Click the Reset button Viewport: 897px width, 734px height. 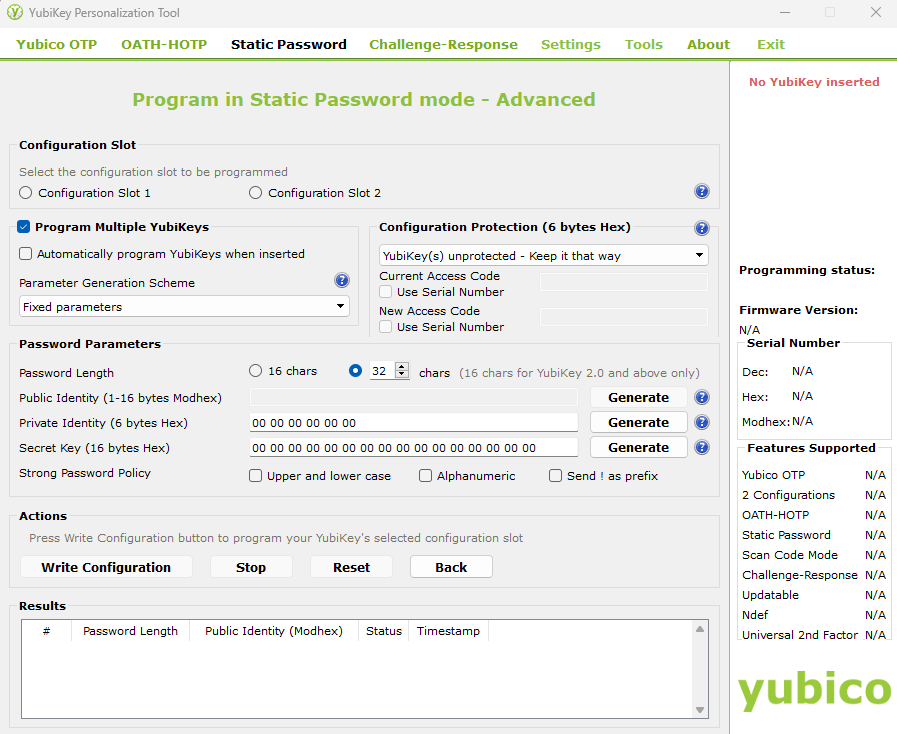pos(351,567)
